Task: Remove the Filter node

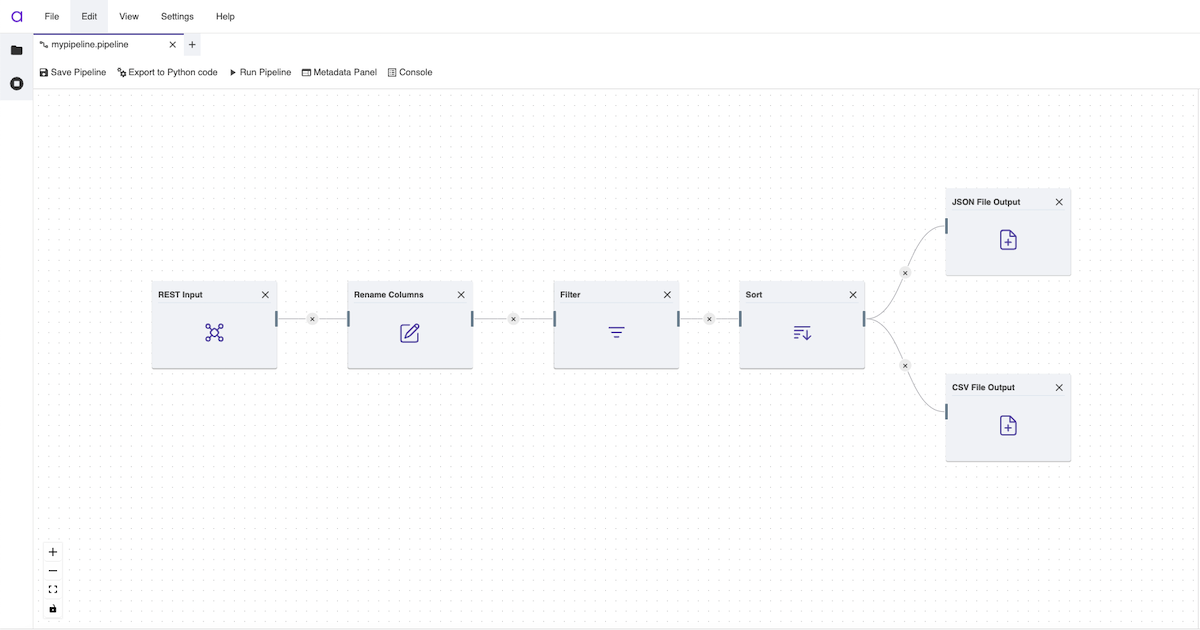Action: 667,295
